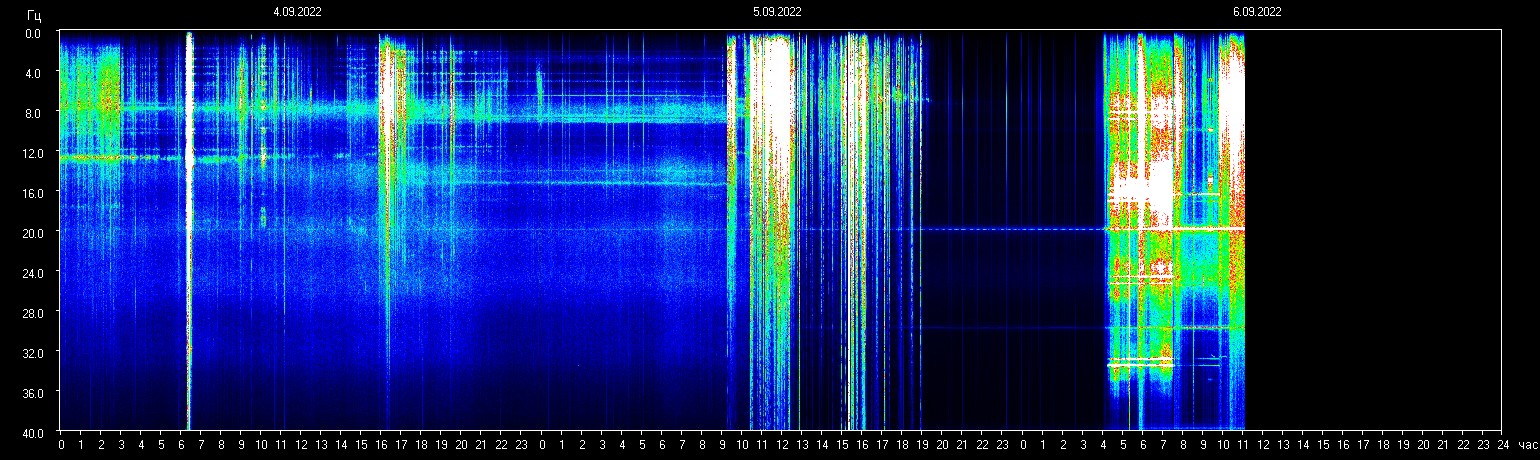1540x460 pixels.
Task: Select the 5.09.2022 date header
Action: [x=777, y=12]
